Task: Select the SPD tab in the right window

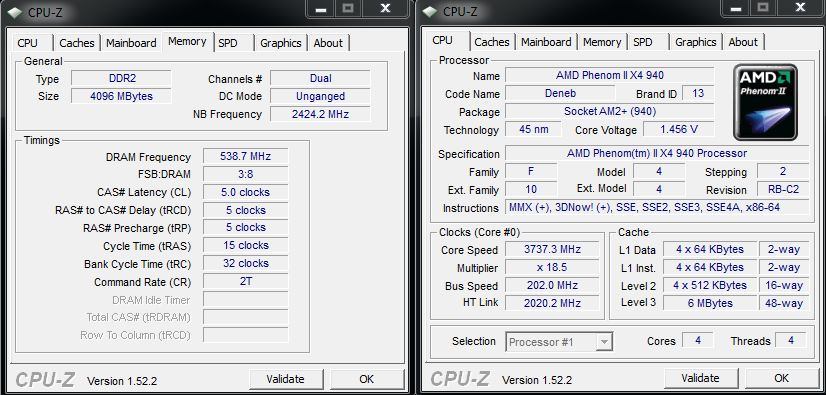Action: point(643,42)
